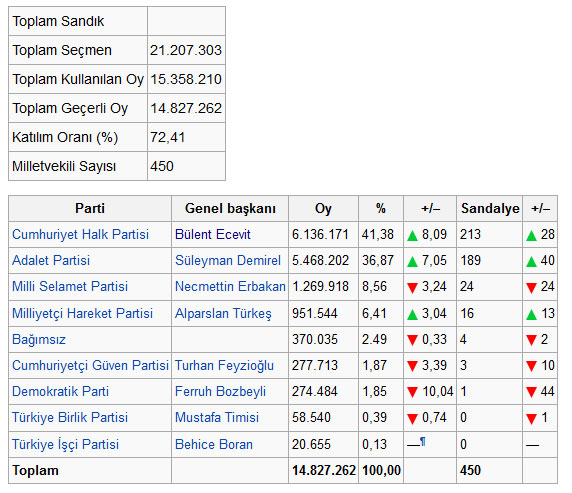The width and height of the screenshot is (572, 493).
Task: Open Türkiye Birlik Partisi link
Action: click(70, 417)
